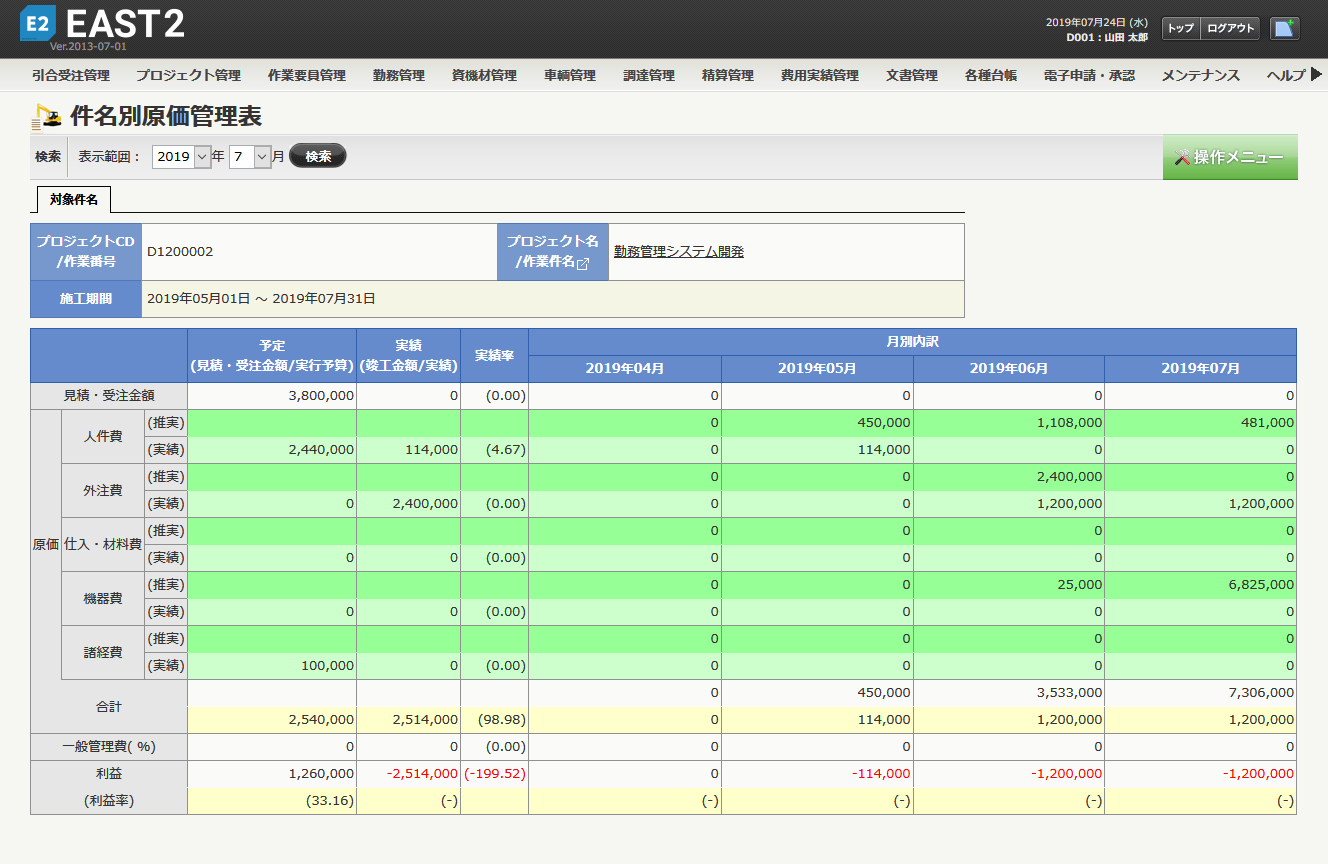The image size is (1328, 864).
Task: Open 引合受注管理 menu
Action: (70, 75)
